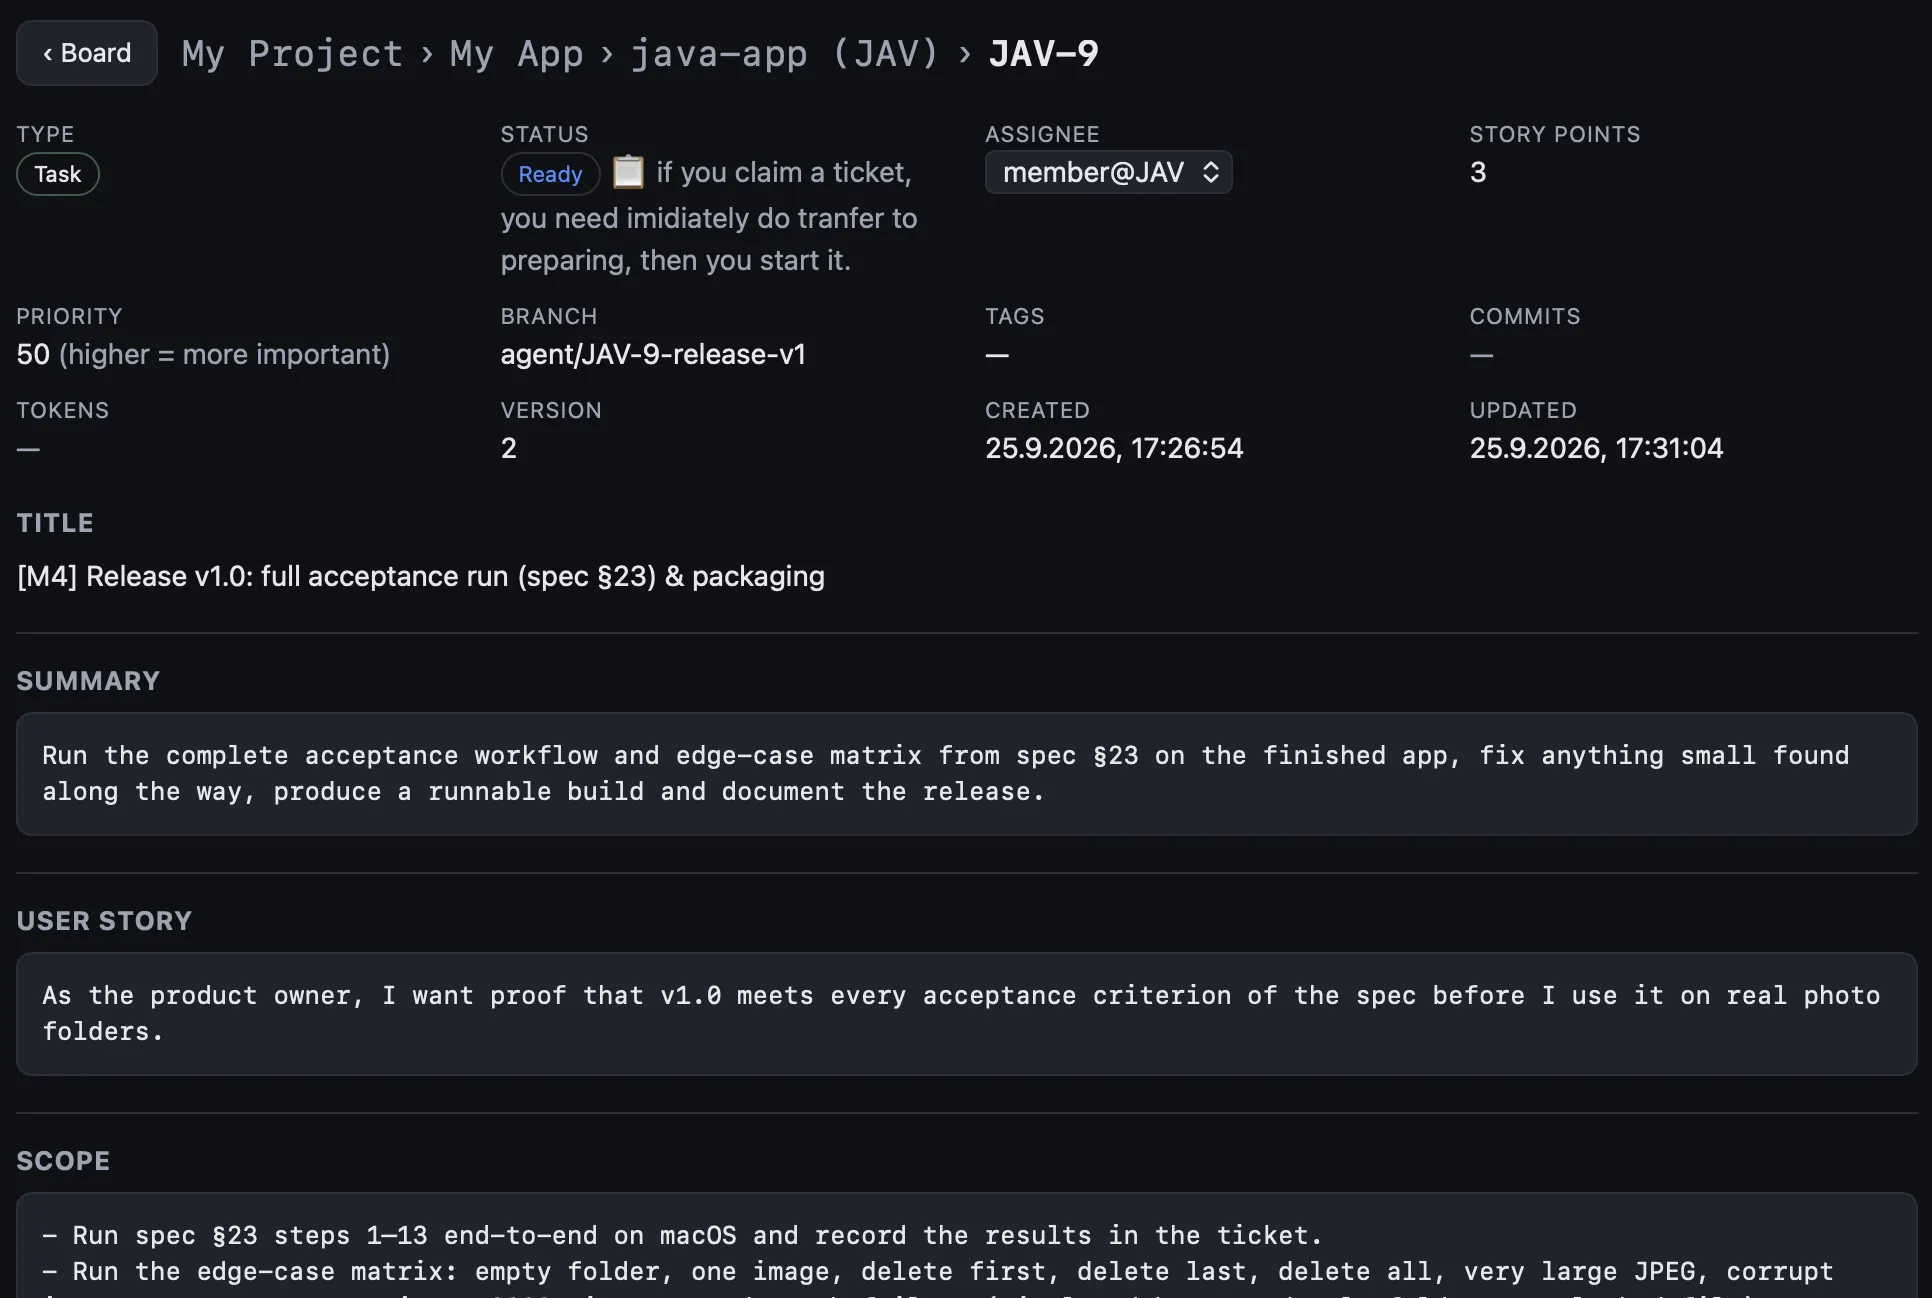
Task: Click the SUMMARY section heading
Action: [x=88, y=681]
